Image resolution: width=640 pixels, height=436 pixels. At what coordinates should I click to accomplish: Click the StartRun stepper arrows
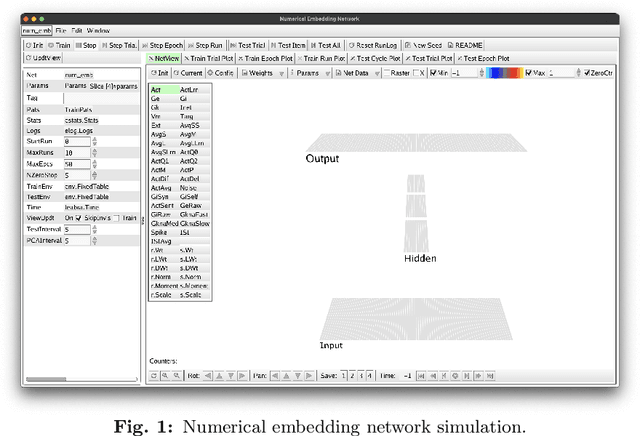pos(95,141)
